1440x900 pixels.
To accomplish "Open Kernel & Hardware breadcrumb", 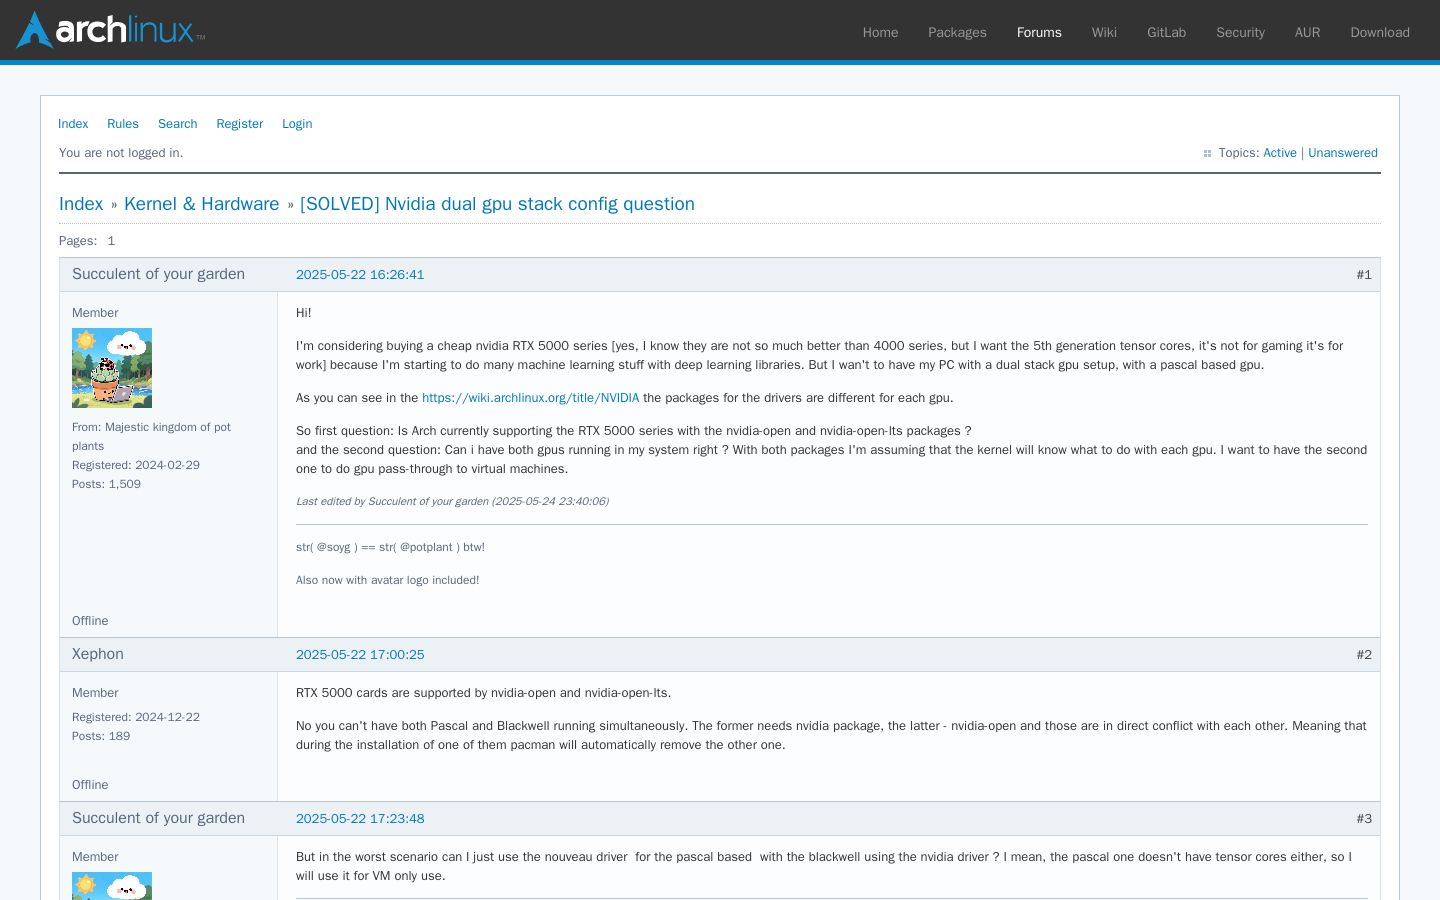I will click(202, 204).
